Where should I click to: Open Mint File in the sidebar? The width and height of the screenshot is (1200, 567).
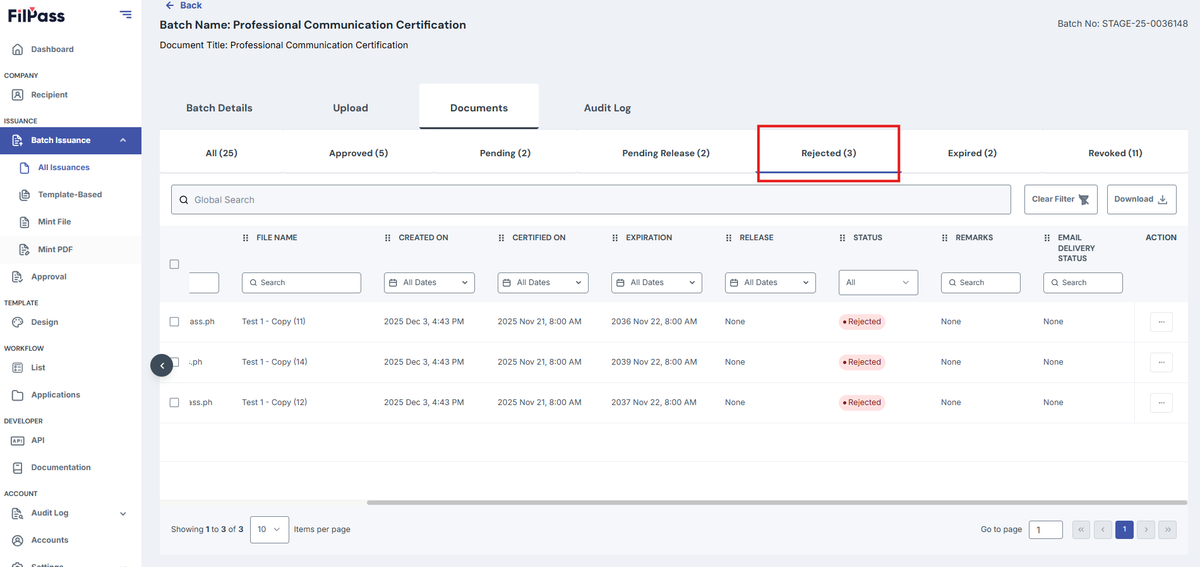[54, 222]
